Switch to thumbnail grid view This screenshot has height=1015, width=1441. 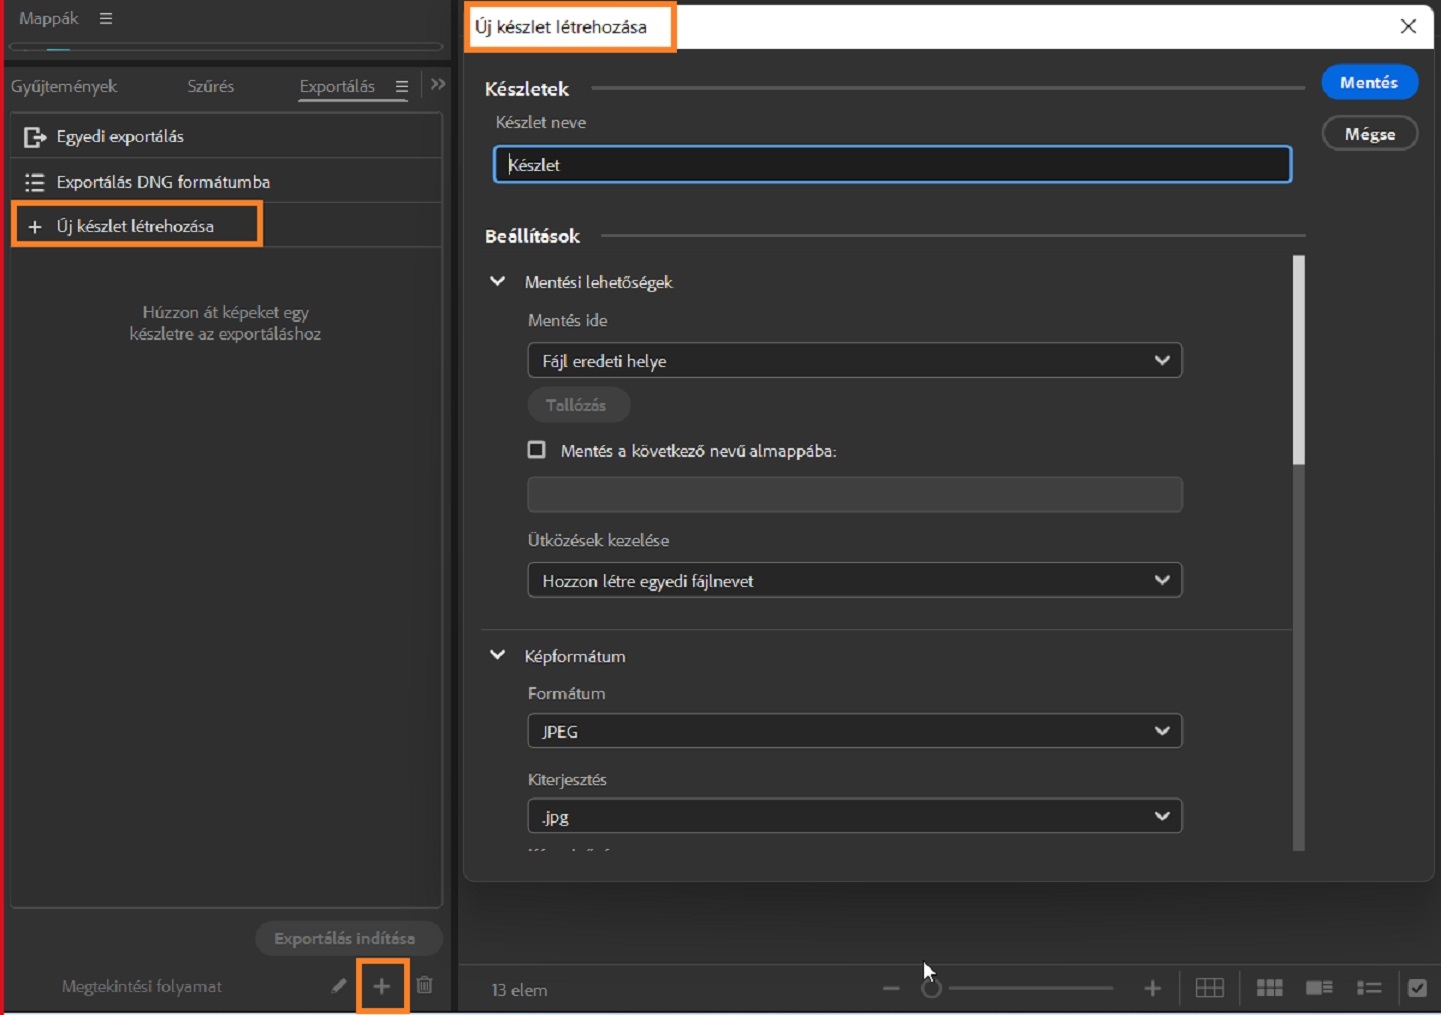(1269, 988)
